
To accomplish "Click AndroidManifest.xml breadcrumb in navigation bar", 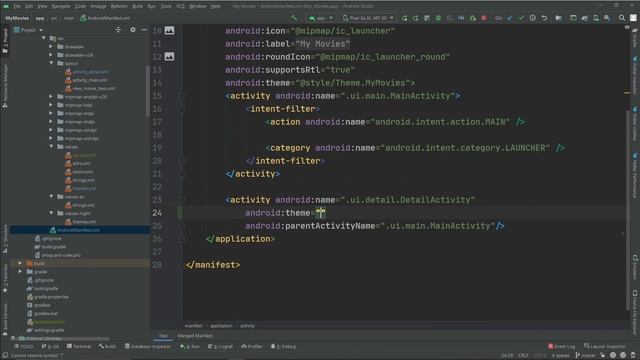I will (x=105, y=18).
